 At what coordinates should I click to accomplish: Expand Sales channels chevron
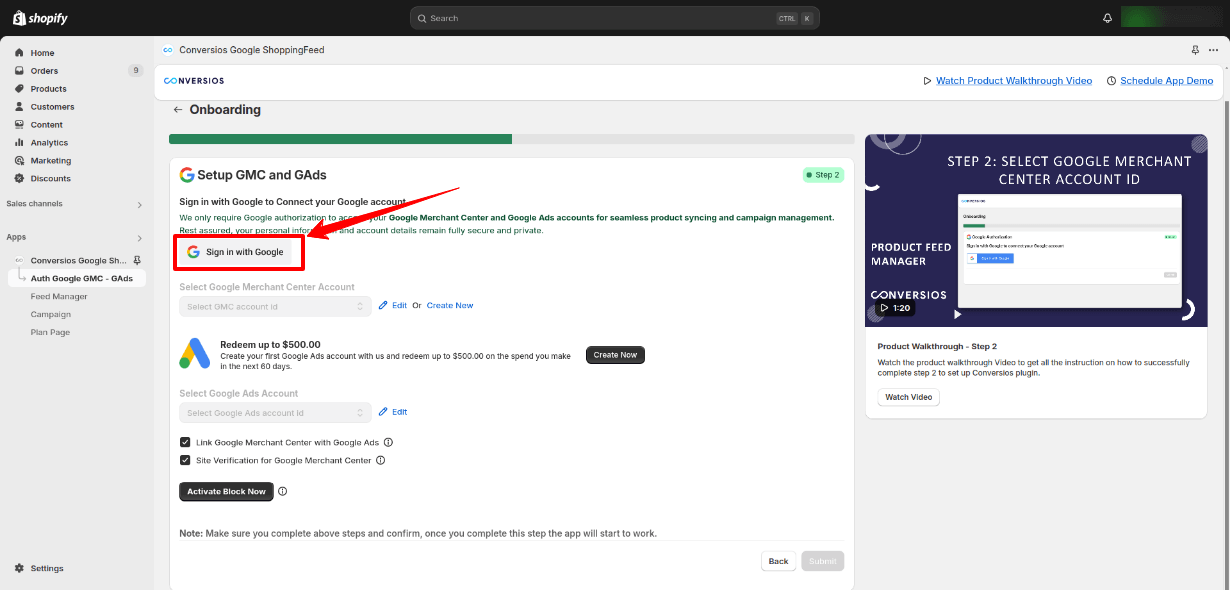pyautogui.click(x=139, y=204)
